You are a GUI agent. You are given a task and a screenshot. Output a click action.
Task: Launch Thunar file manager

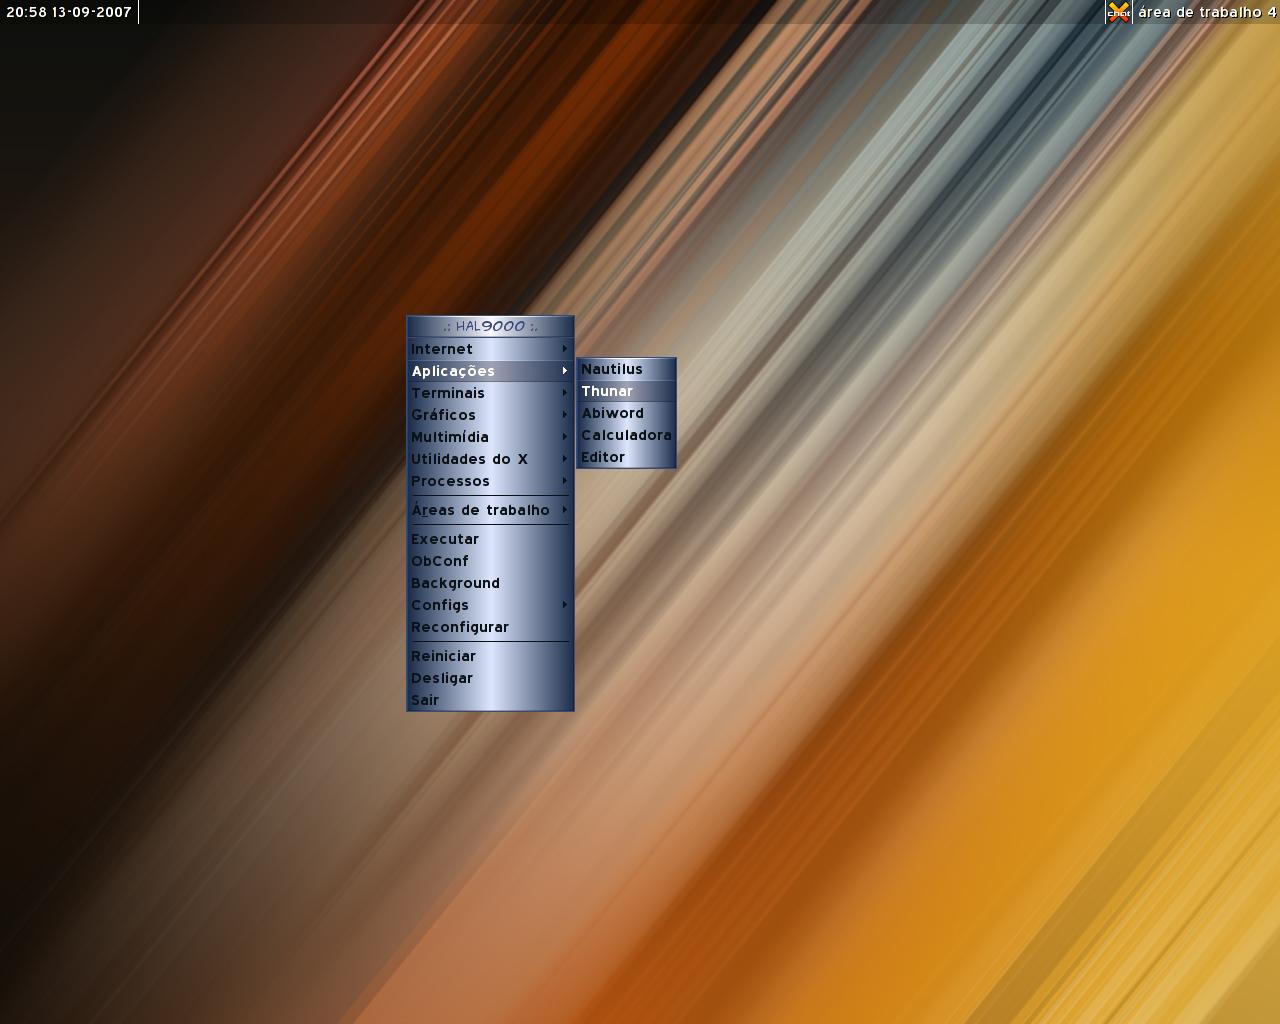(626, 391)
